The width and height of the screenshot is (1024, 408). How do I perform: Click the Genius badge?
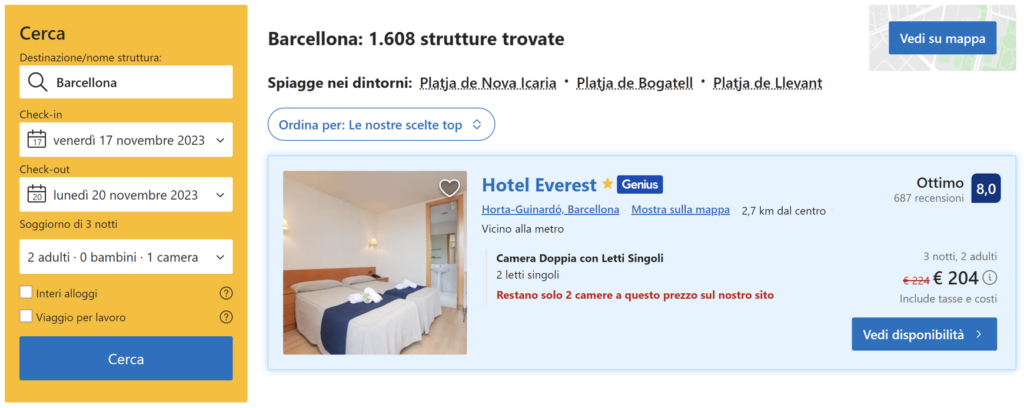click(x=640, y=185)
